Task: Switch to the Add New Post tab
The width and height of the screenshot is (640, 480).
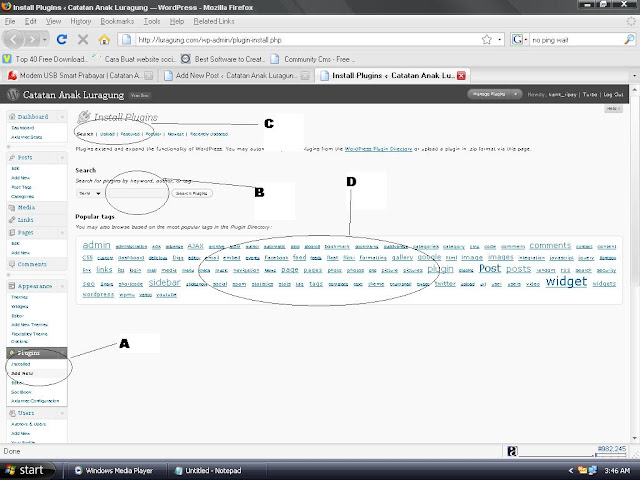Action: (x=236, y=76)
